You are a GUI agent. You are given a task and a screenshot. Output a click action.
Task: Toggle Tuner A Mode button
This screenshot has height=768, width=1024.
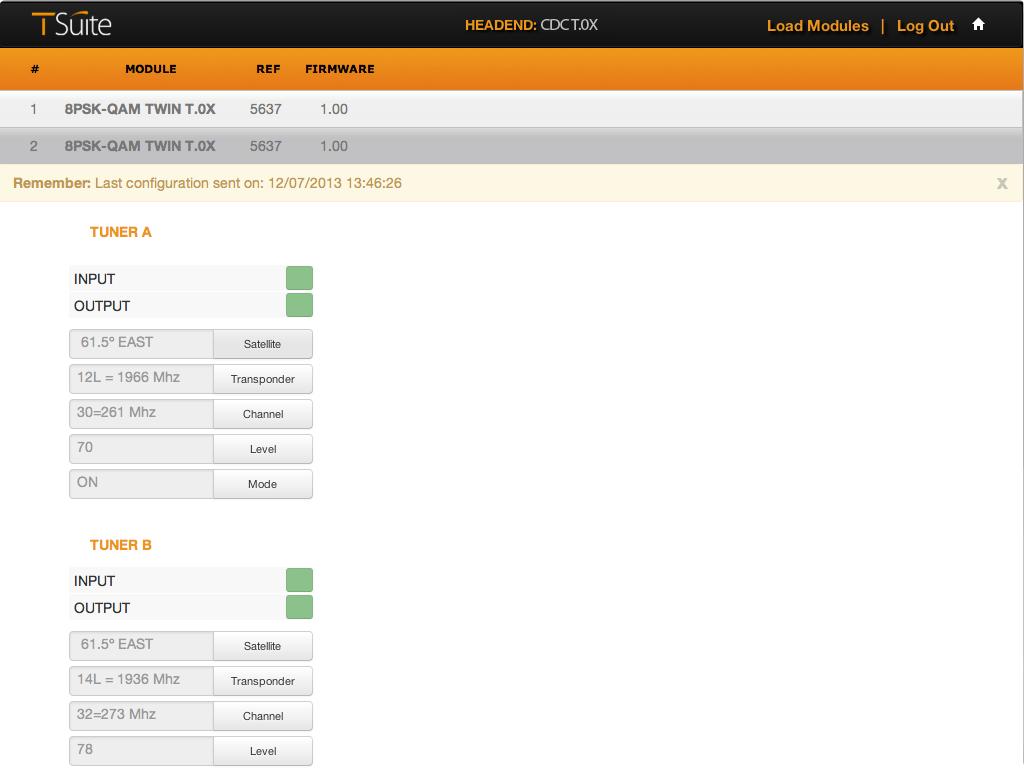(263, 484)
